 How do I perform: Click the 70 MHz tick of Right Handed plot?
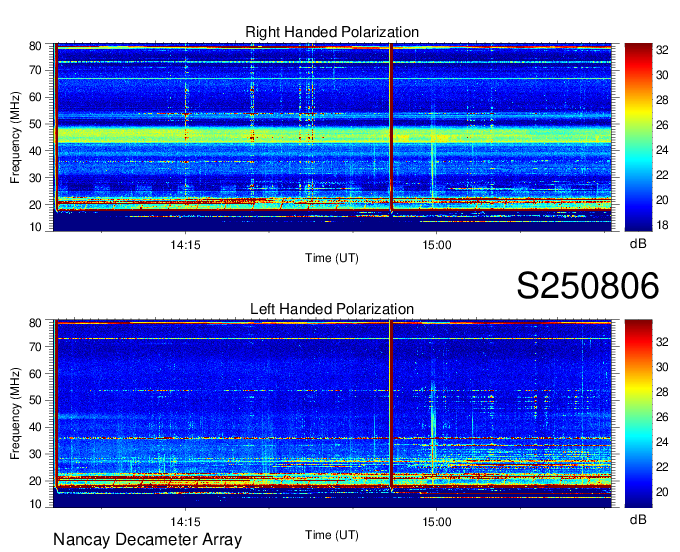(x=35, y=70)
